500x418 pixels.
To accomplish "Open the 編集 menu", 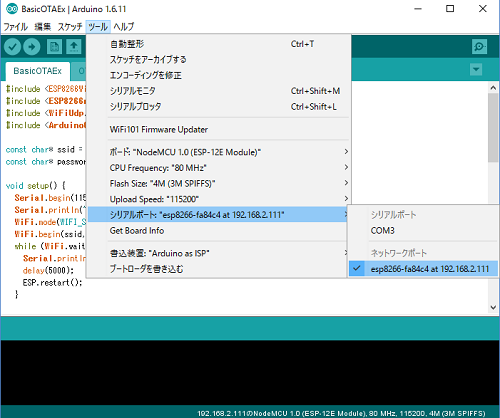I will point(43,27).
